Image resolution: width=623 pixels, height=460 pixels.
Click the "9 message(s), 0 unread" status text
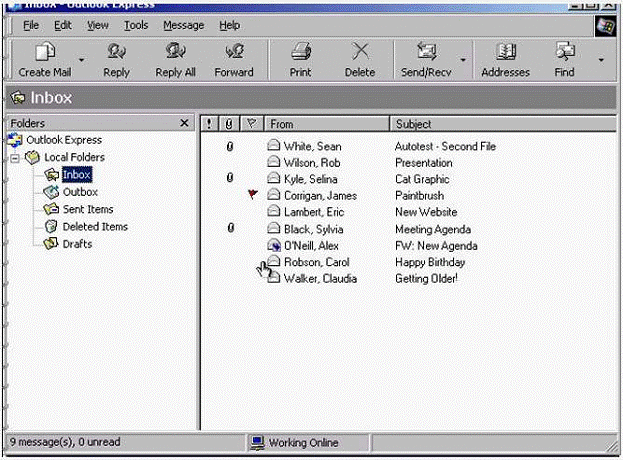(65, 442)
